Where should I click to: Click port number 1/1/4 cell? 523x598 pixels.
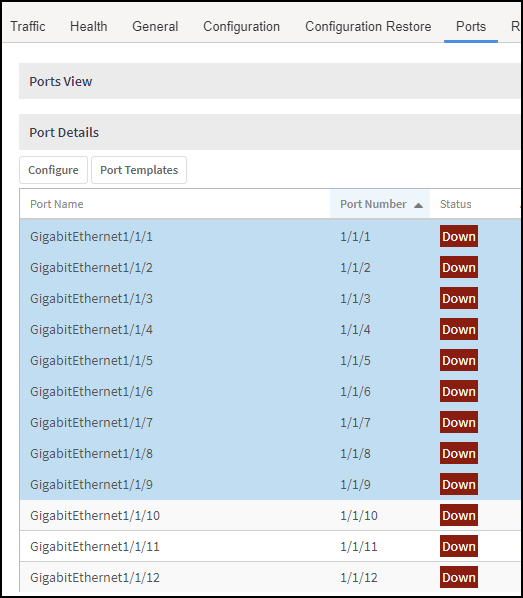pos(355,329)
